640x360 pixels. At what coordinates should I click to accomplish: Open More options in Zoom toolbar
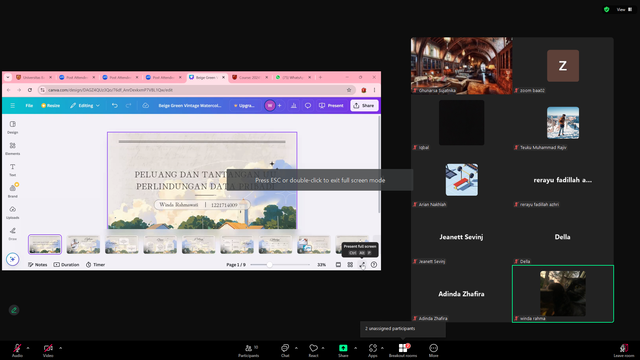(x=433, y=350)
